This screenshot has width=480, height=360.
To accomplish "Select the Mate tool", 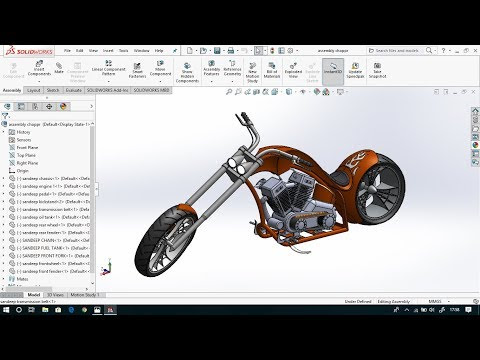I will tap(59, 68).
